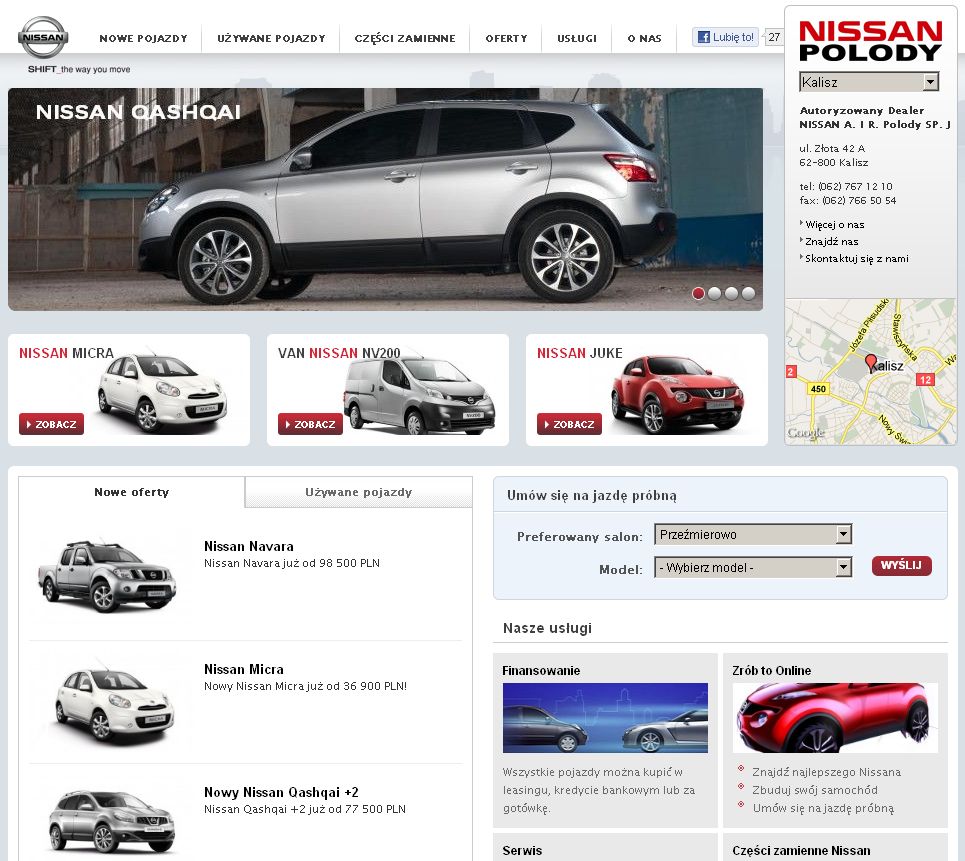Click the red map pin on Kalisz

coord(870,362)
